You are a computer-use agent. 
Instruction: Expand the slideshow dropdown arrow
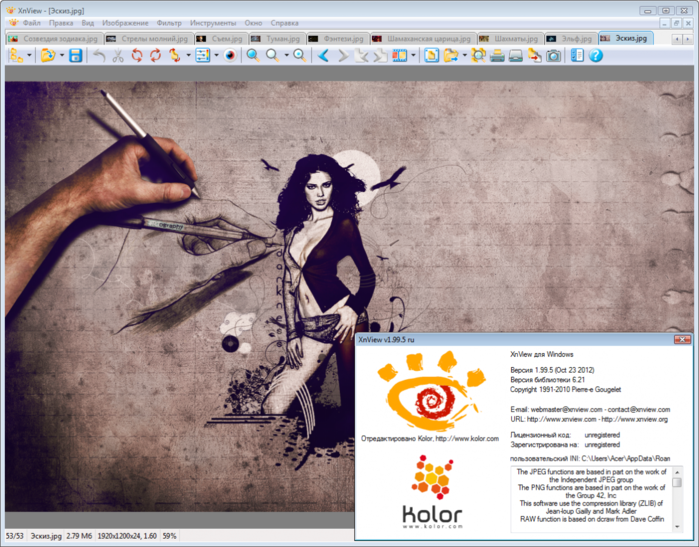tap(413, 56)
